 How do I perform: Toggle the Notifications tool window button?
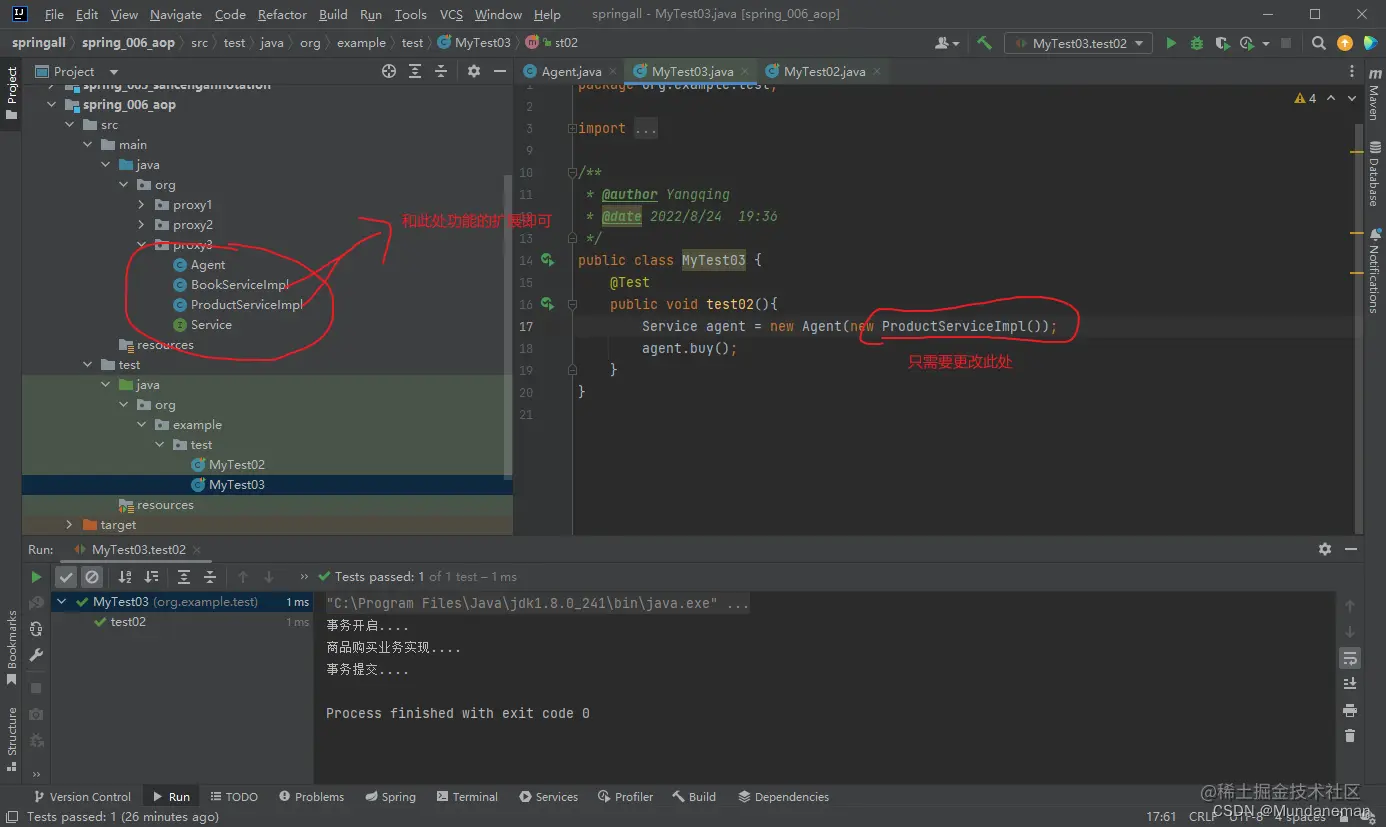click(x=1374, y=271)
